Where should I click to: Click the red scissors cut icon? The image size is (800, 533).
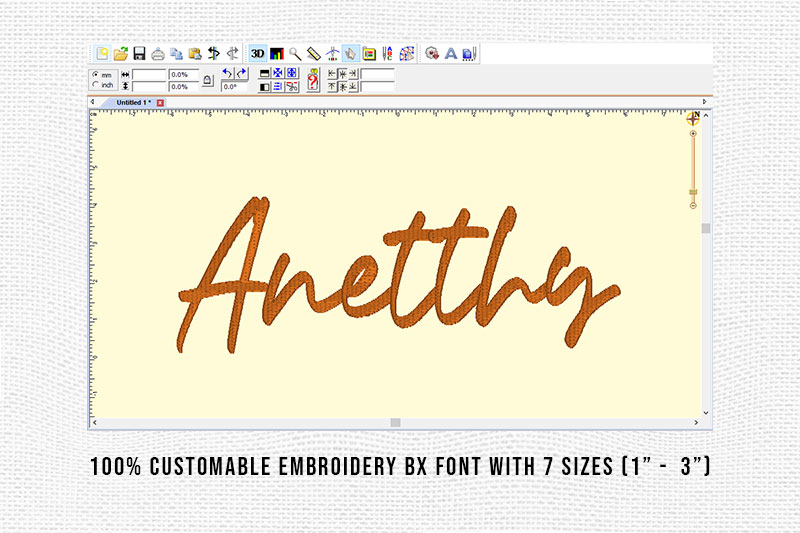[291, 87]
